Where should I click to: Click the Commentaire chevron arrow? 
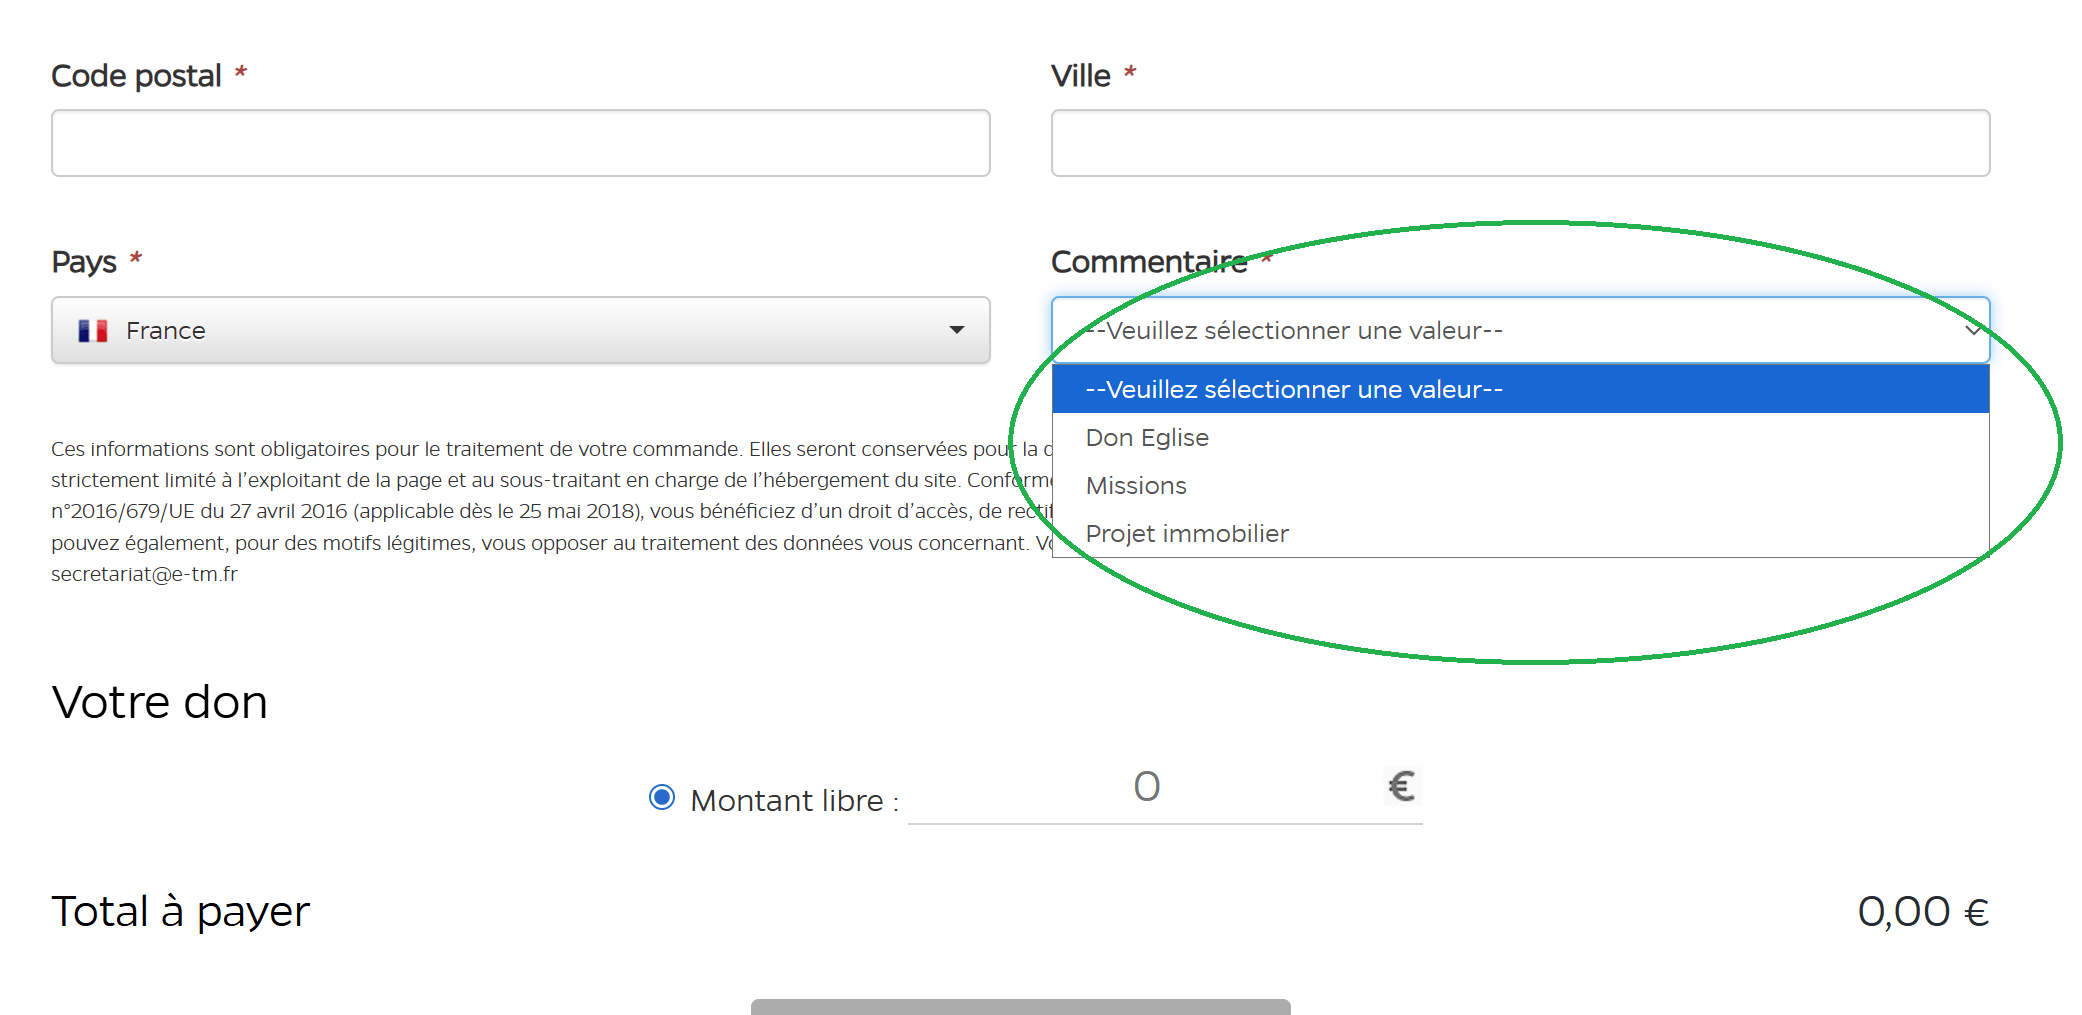[x=1971, y=330]
